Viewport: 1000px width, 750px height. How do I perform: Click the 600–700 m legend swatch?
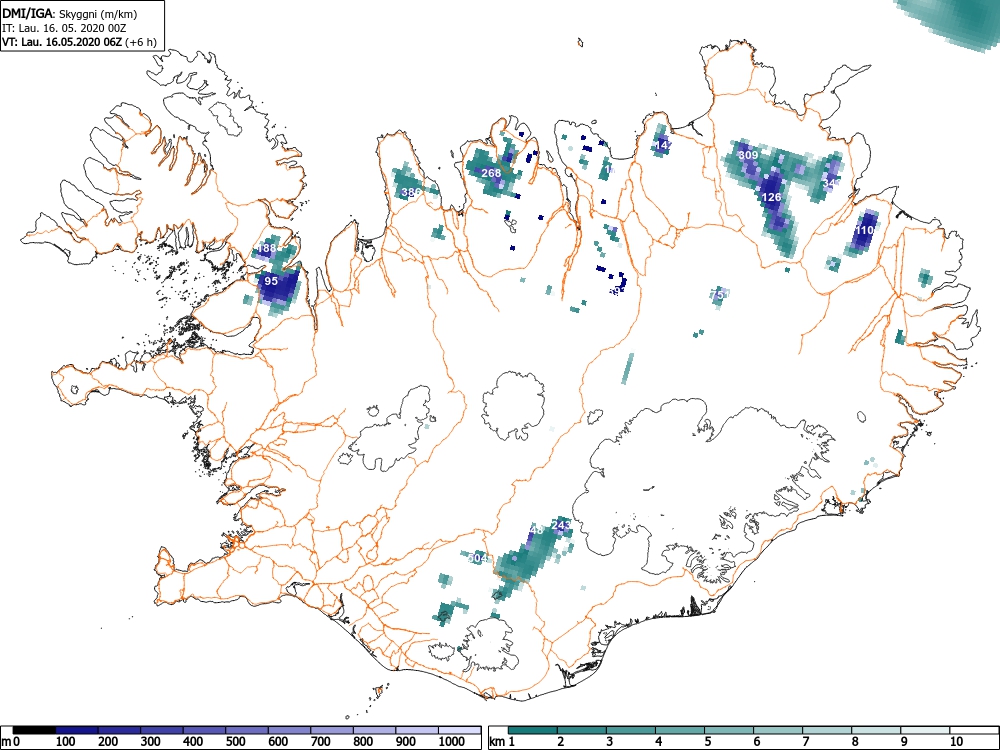click(x=290, y=730)
